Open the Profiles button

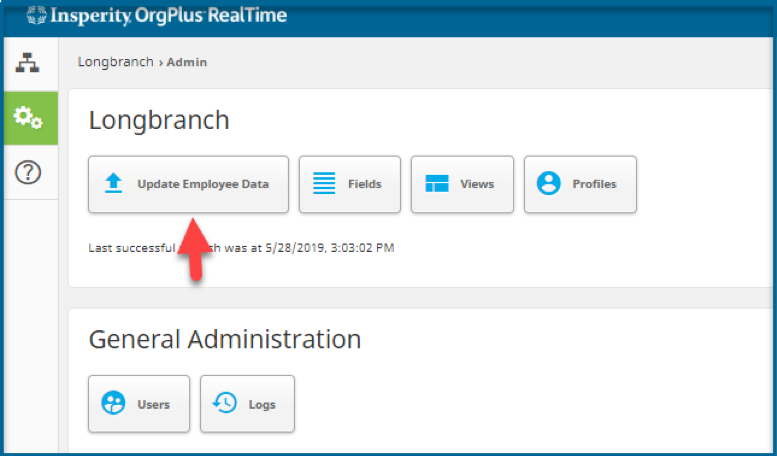pyautogui.click(x=580, y=184)
